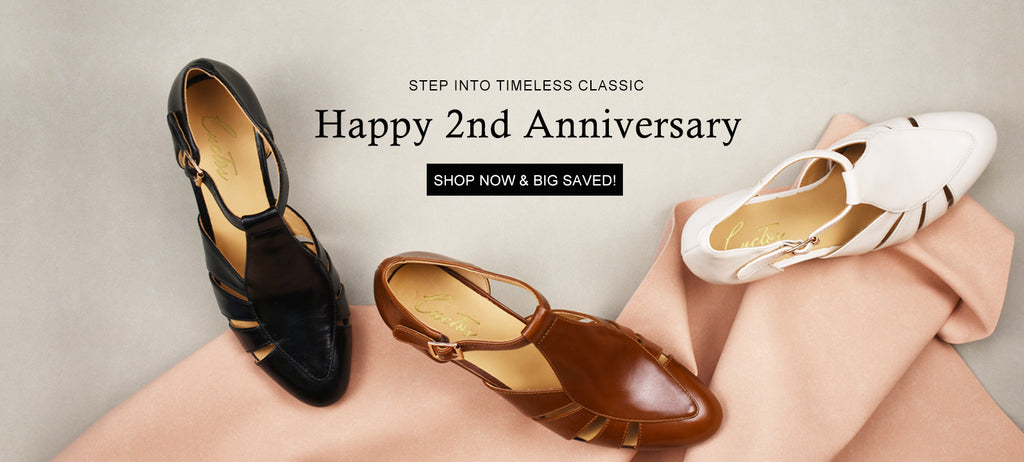Open the black T-strap shoe product
Screen dimensions: 1024x462
260,232
